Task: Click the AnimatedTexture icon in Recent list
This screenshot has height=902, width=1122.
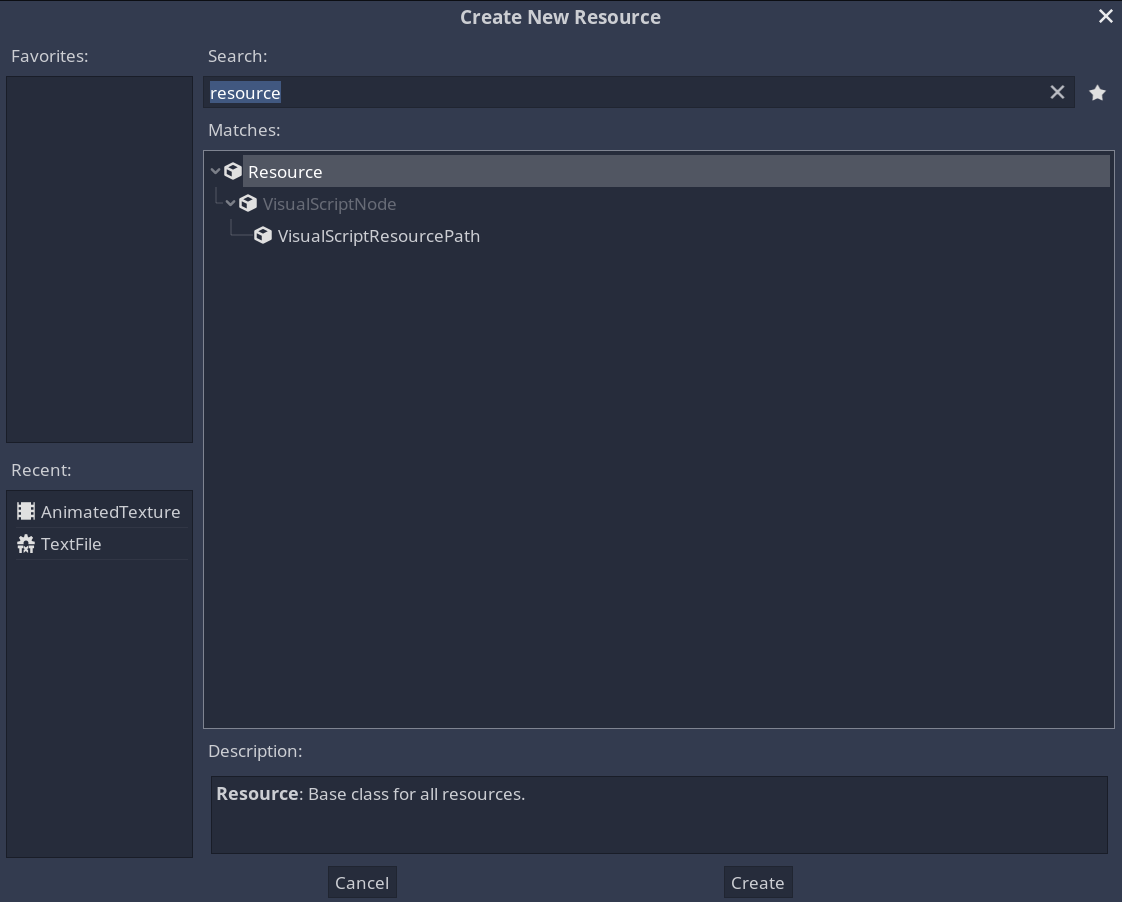Action: coord(26,511)
